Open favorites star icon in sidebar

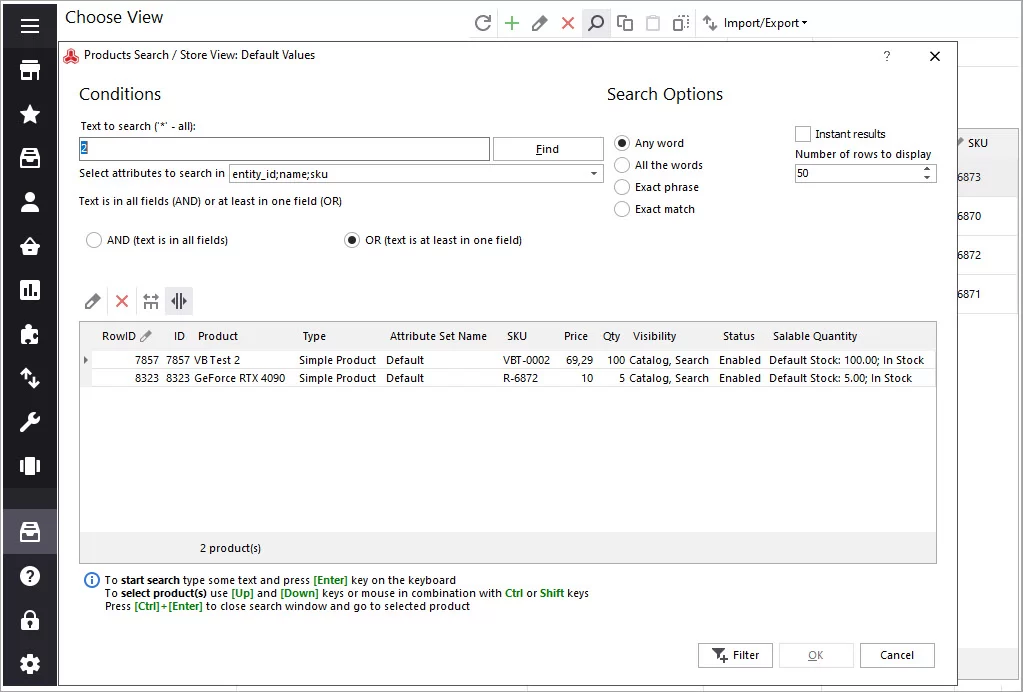click(29, 114)
